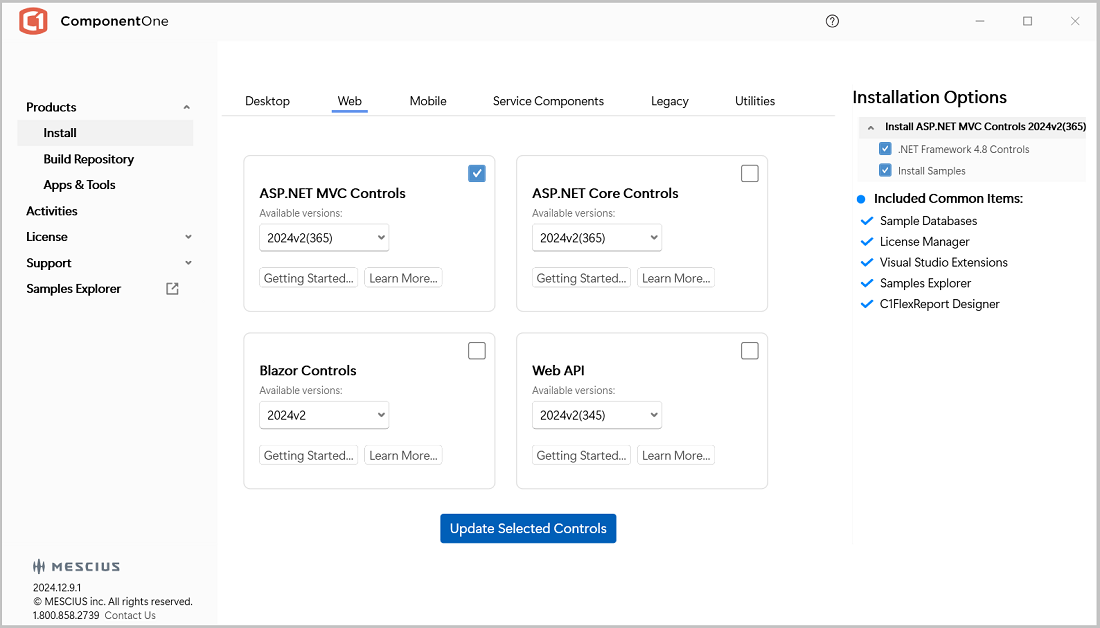Click the Samples Explorer external link icon

(172, 289)
